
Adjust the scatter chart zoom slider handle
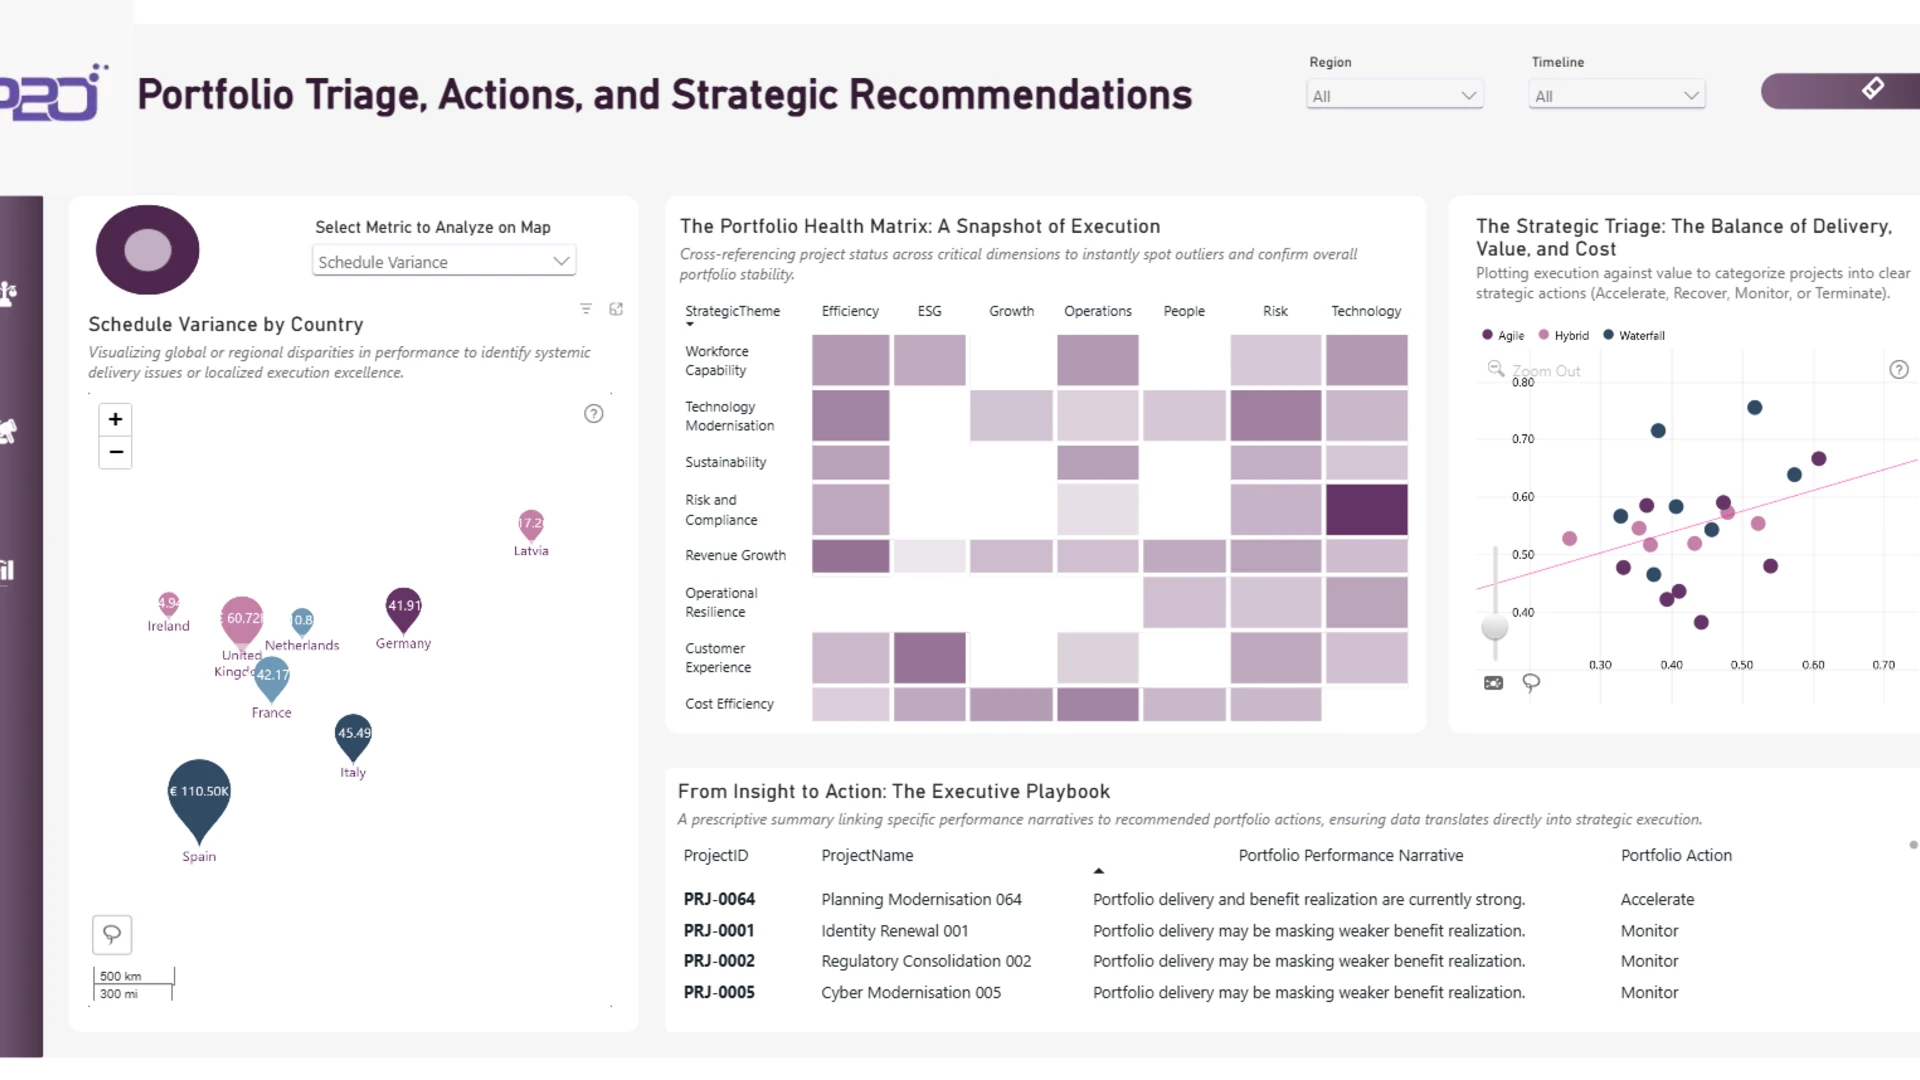click(x=1494, y=627)
